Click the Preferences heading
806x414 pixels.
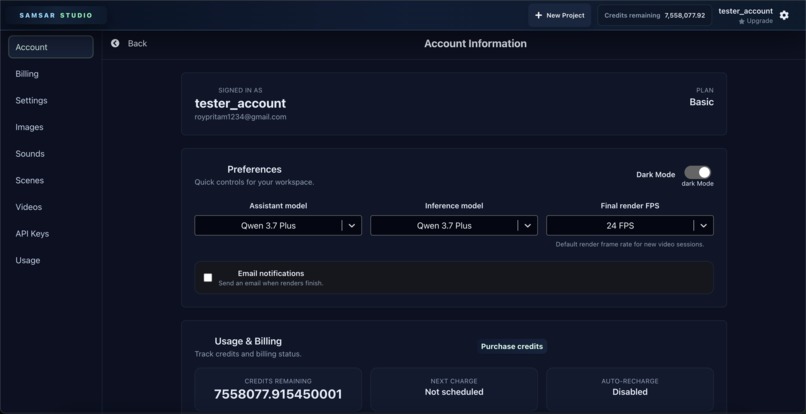coord(254,169)
